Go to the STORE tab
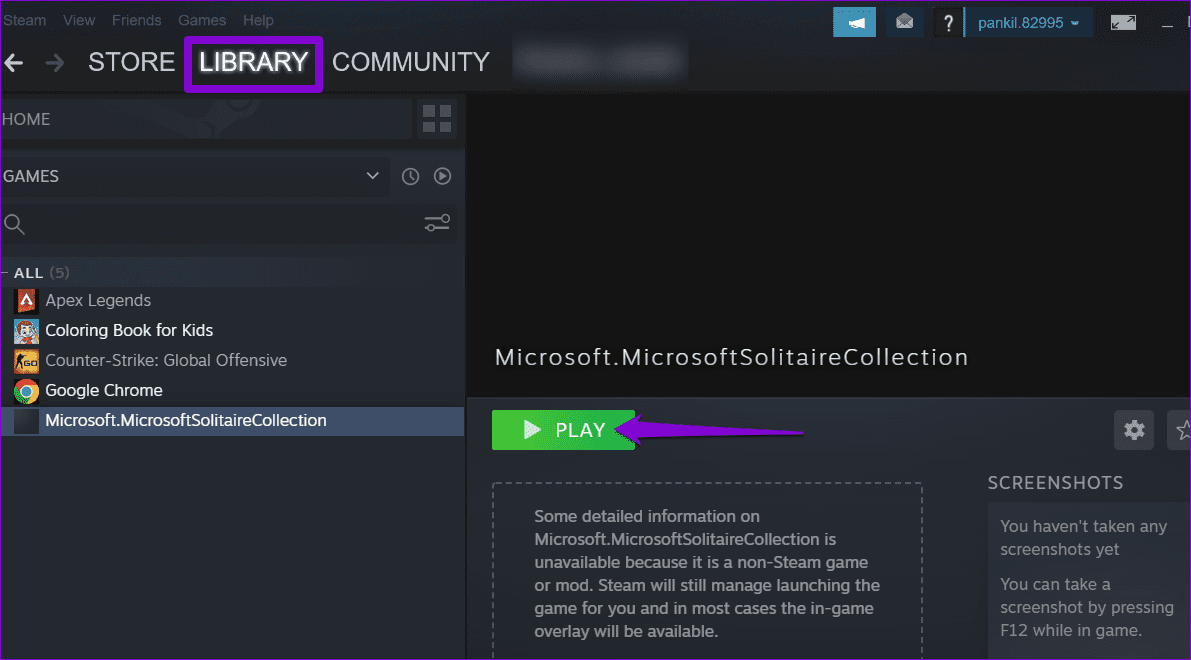This screenshot has height=660, width=1191. [x=131, y=62]
